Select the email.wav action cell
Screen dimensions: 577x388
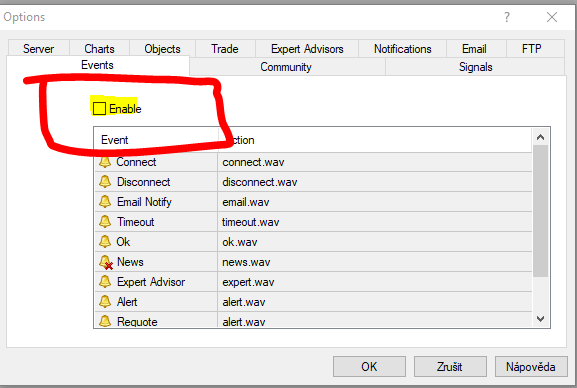tap(375, 202)
